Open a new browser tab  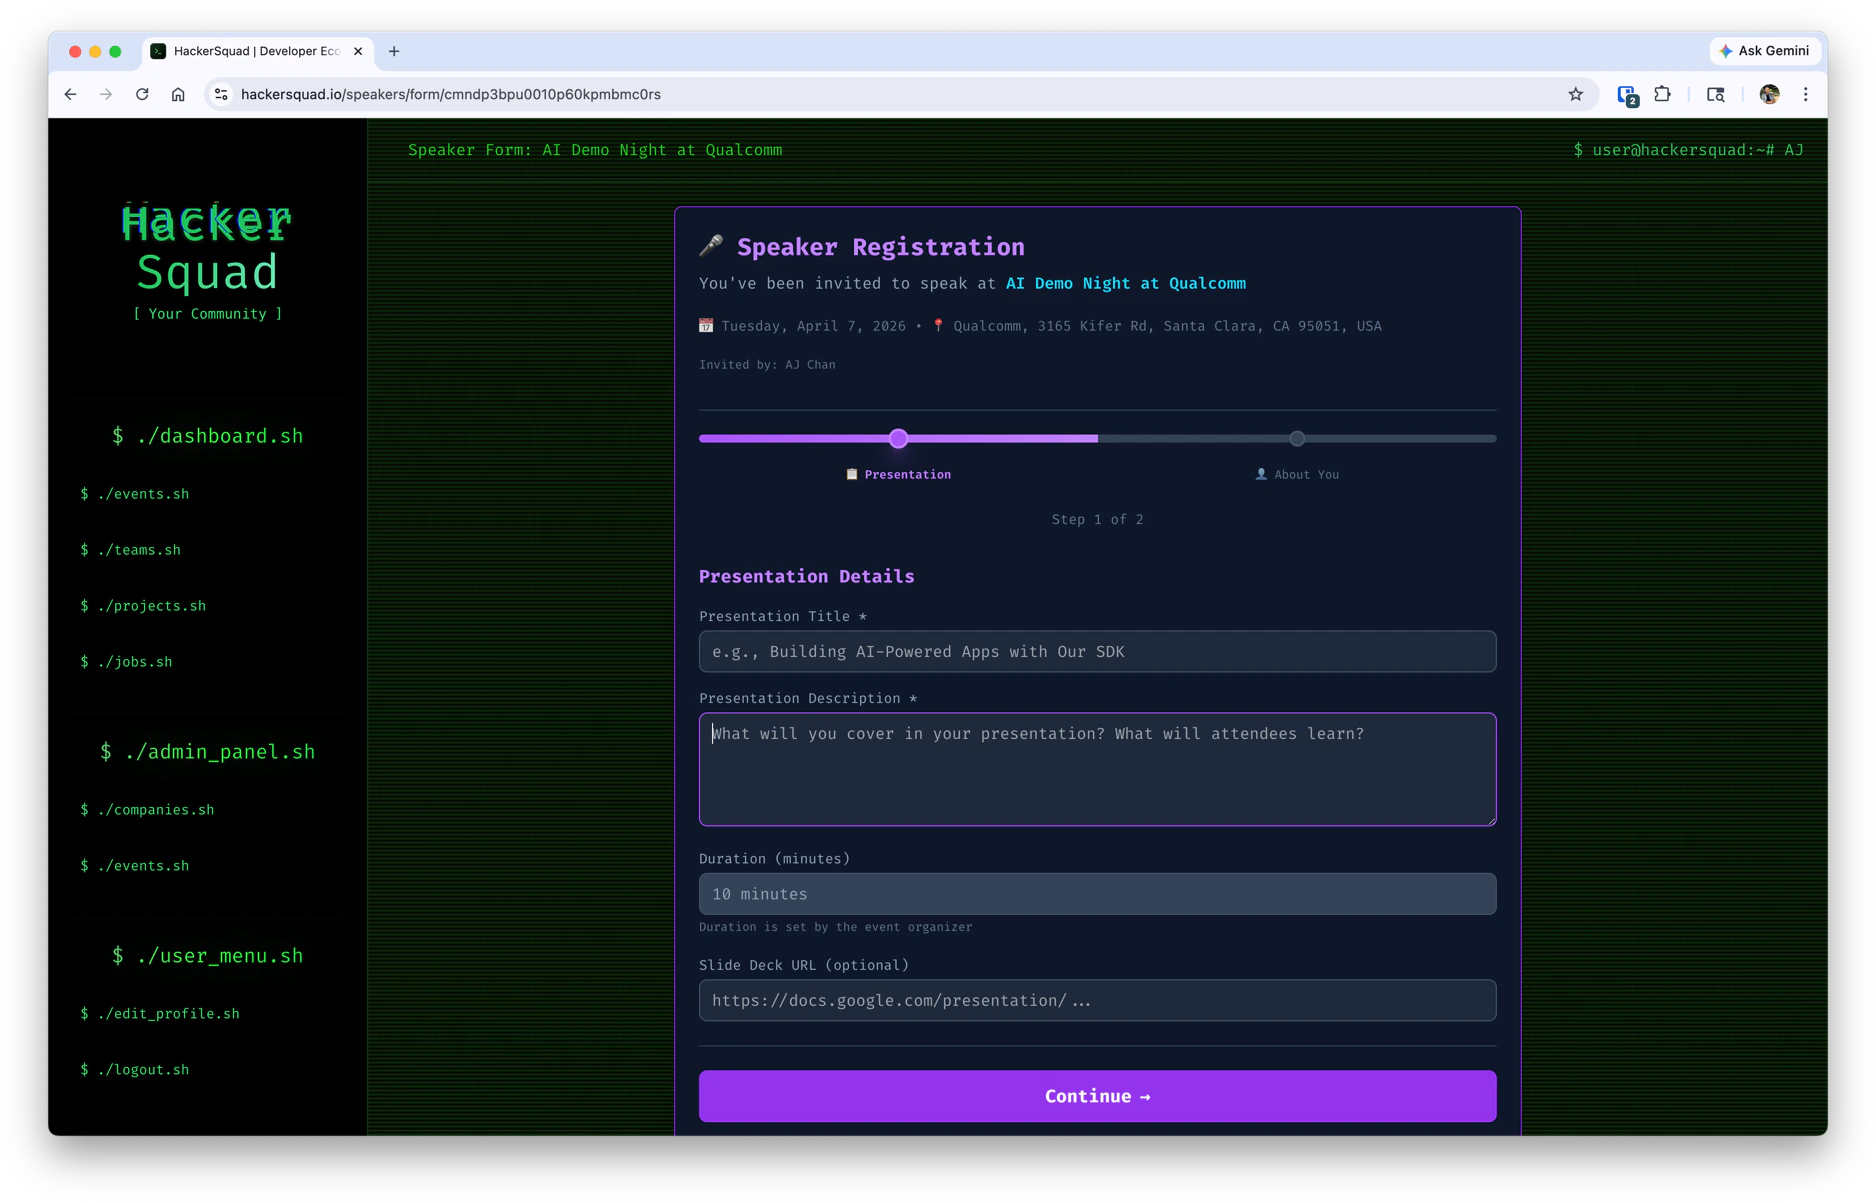(x=394, y=51)
